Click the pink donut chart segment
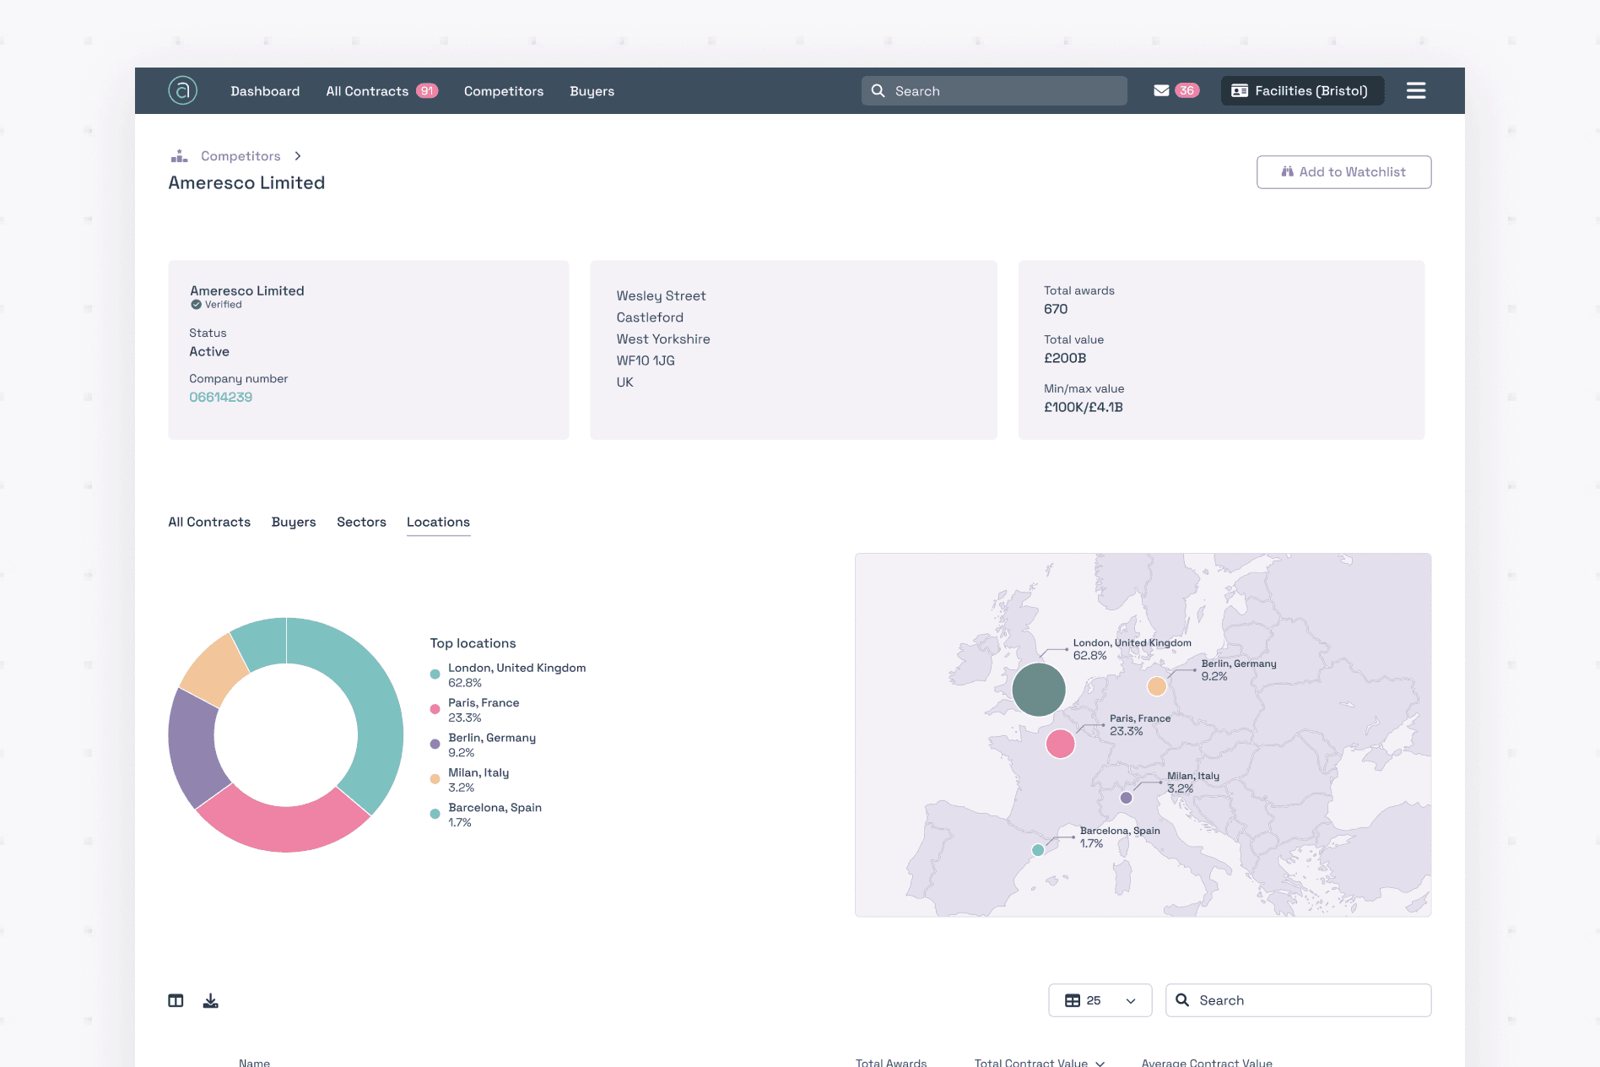Image resolution: width=1600 pixels, height=1067 pixels. click(x=285, y=825)
